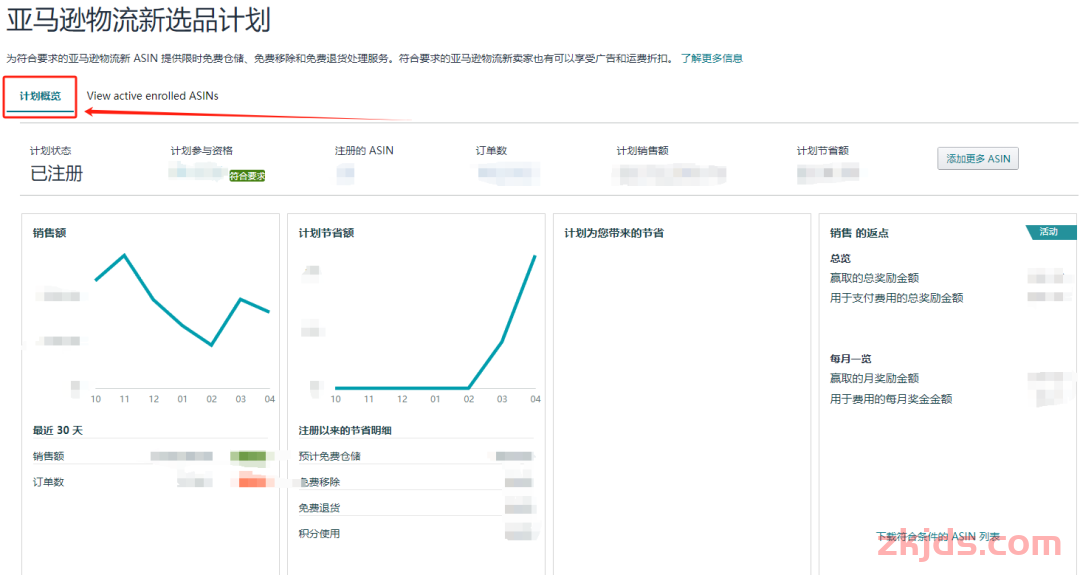Click the 计划节省额 header label
The height and width of the screenshot is (575, 1080).
(x=822, y=151)
